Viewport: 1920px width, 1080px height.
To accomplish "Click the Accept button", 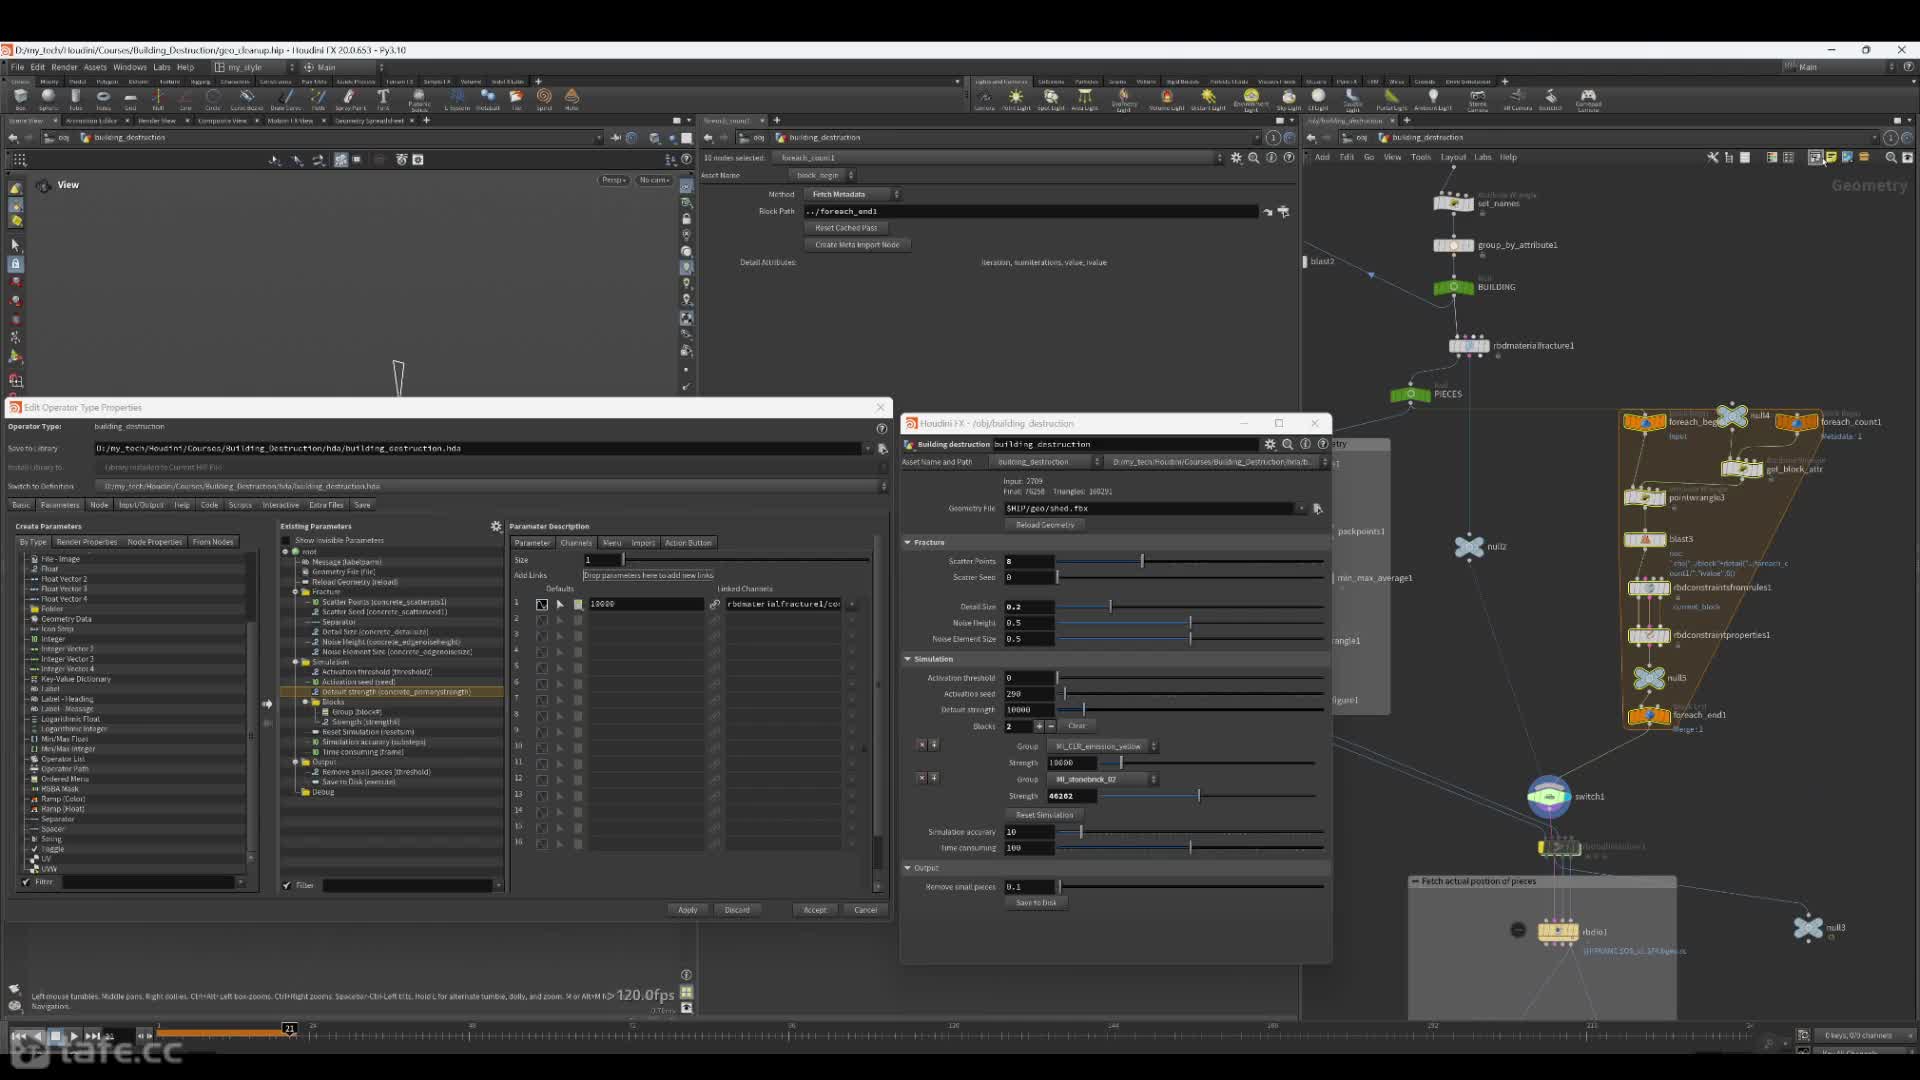I will [x=815, y=910].
